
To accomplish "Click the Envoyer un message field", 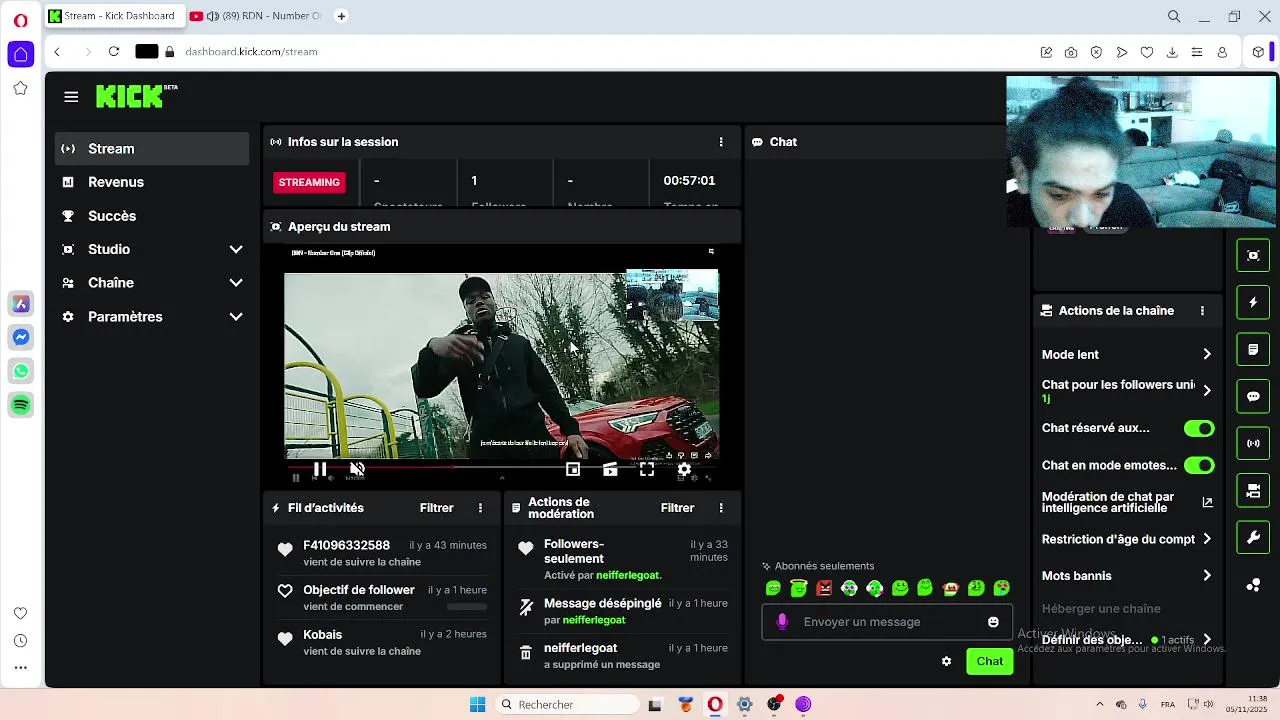I will pos(887,622).
